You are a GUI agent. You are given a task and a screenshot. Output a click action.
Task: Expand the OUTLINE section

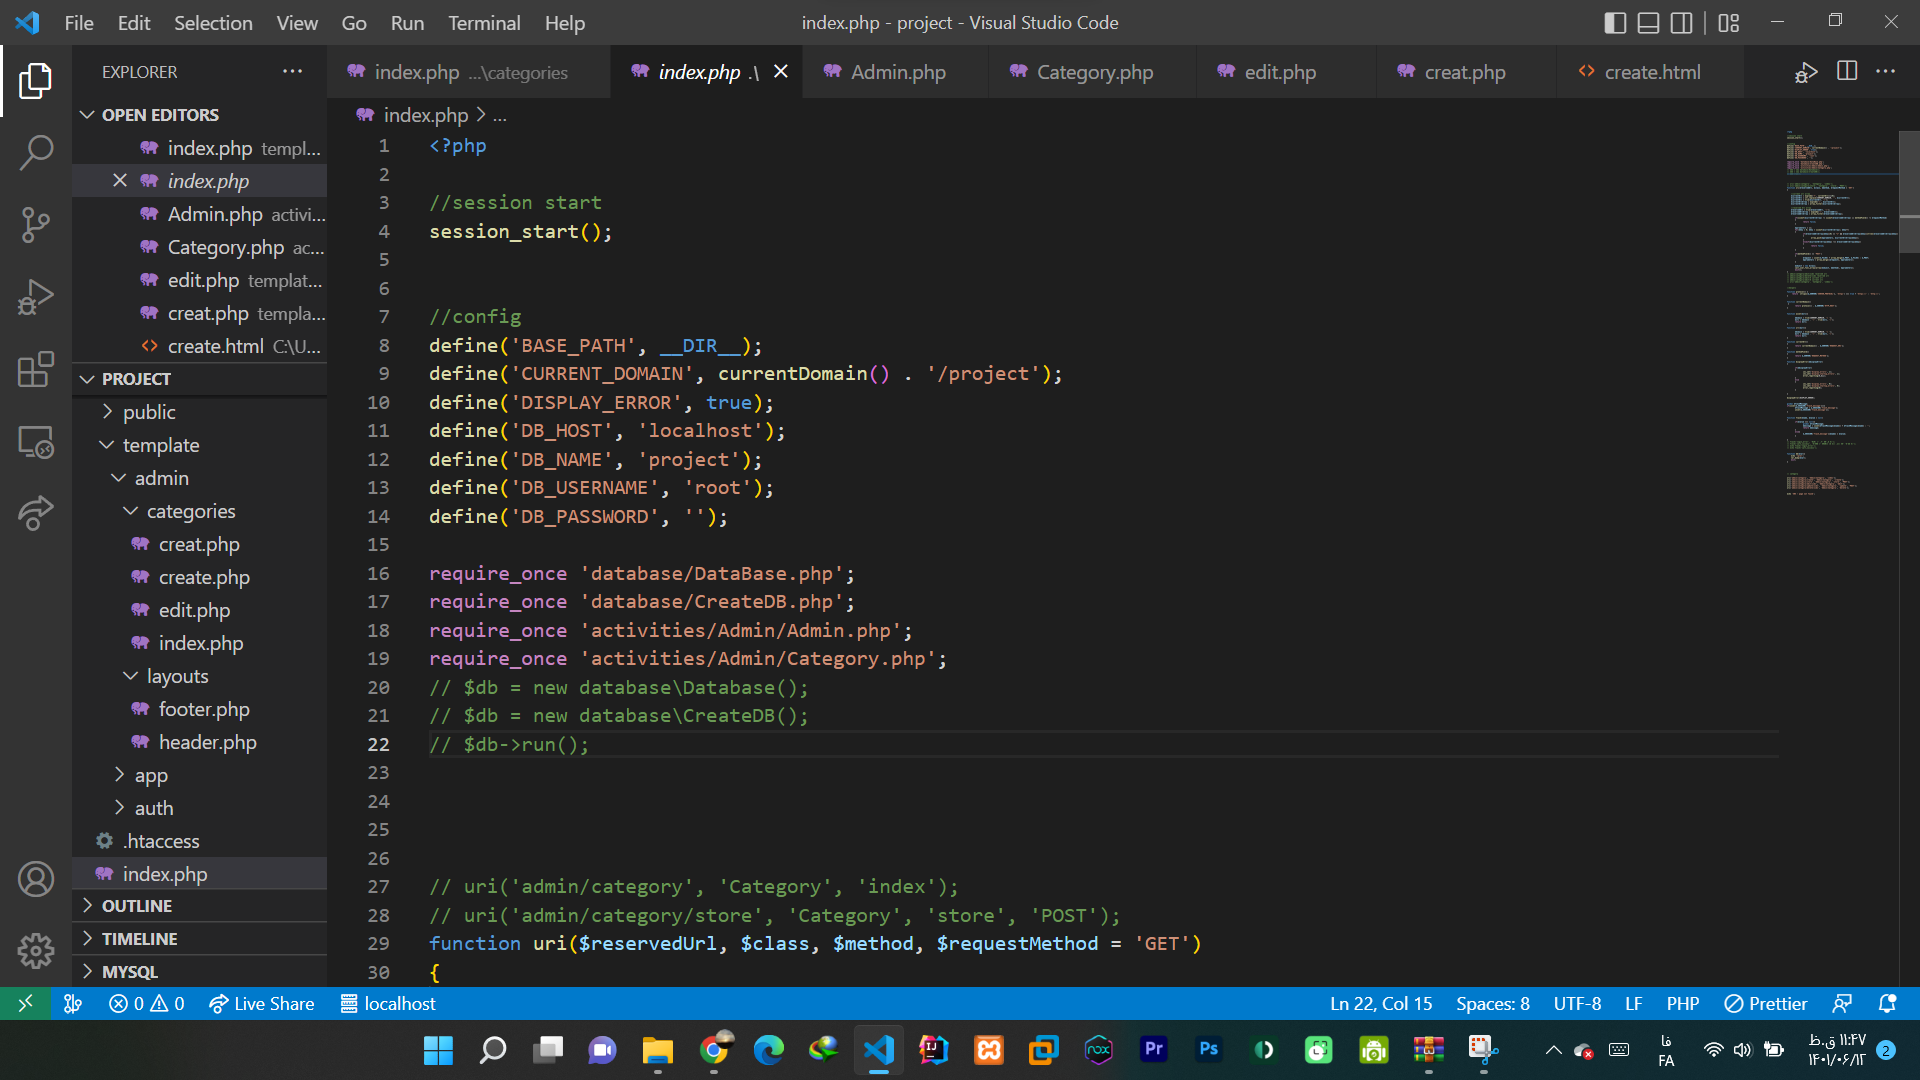[137, 906]
